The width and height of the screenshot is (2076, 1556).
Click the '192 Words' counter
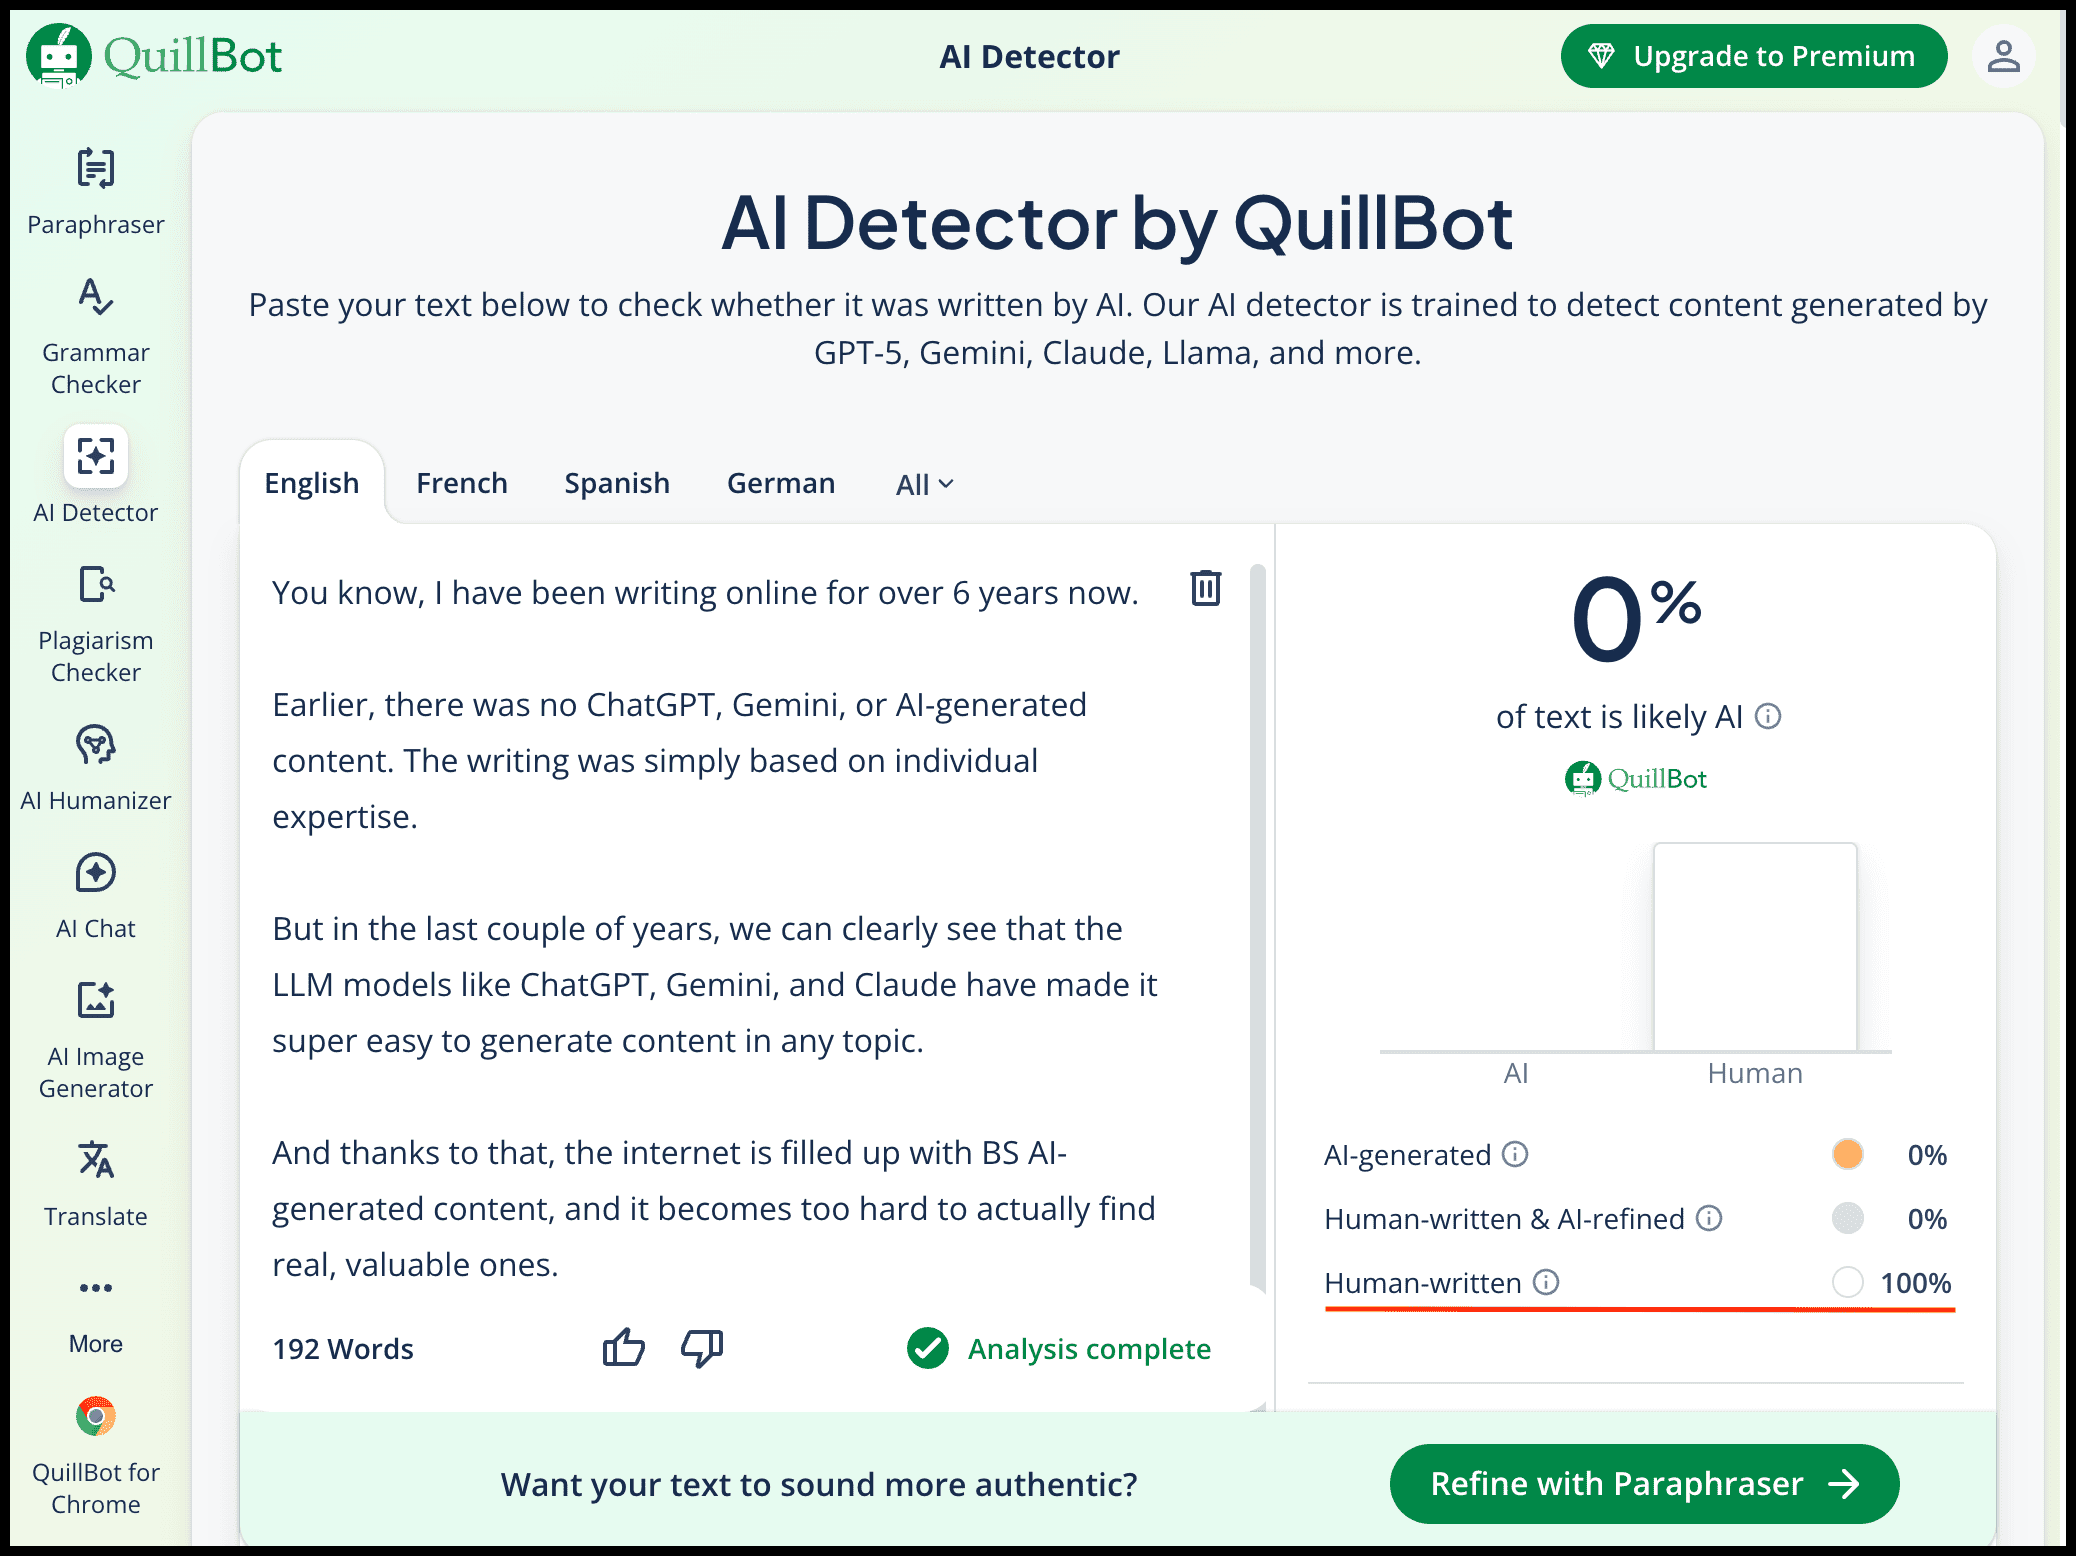(343, 1349)
